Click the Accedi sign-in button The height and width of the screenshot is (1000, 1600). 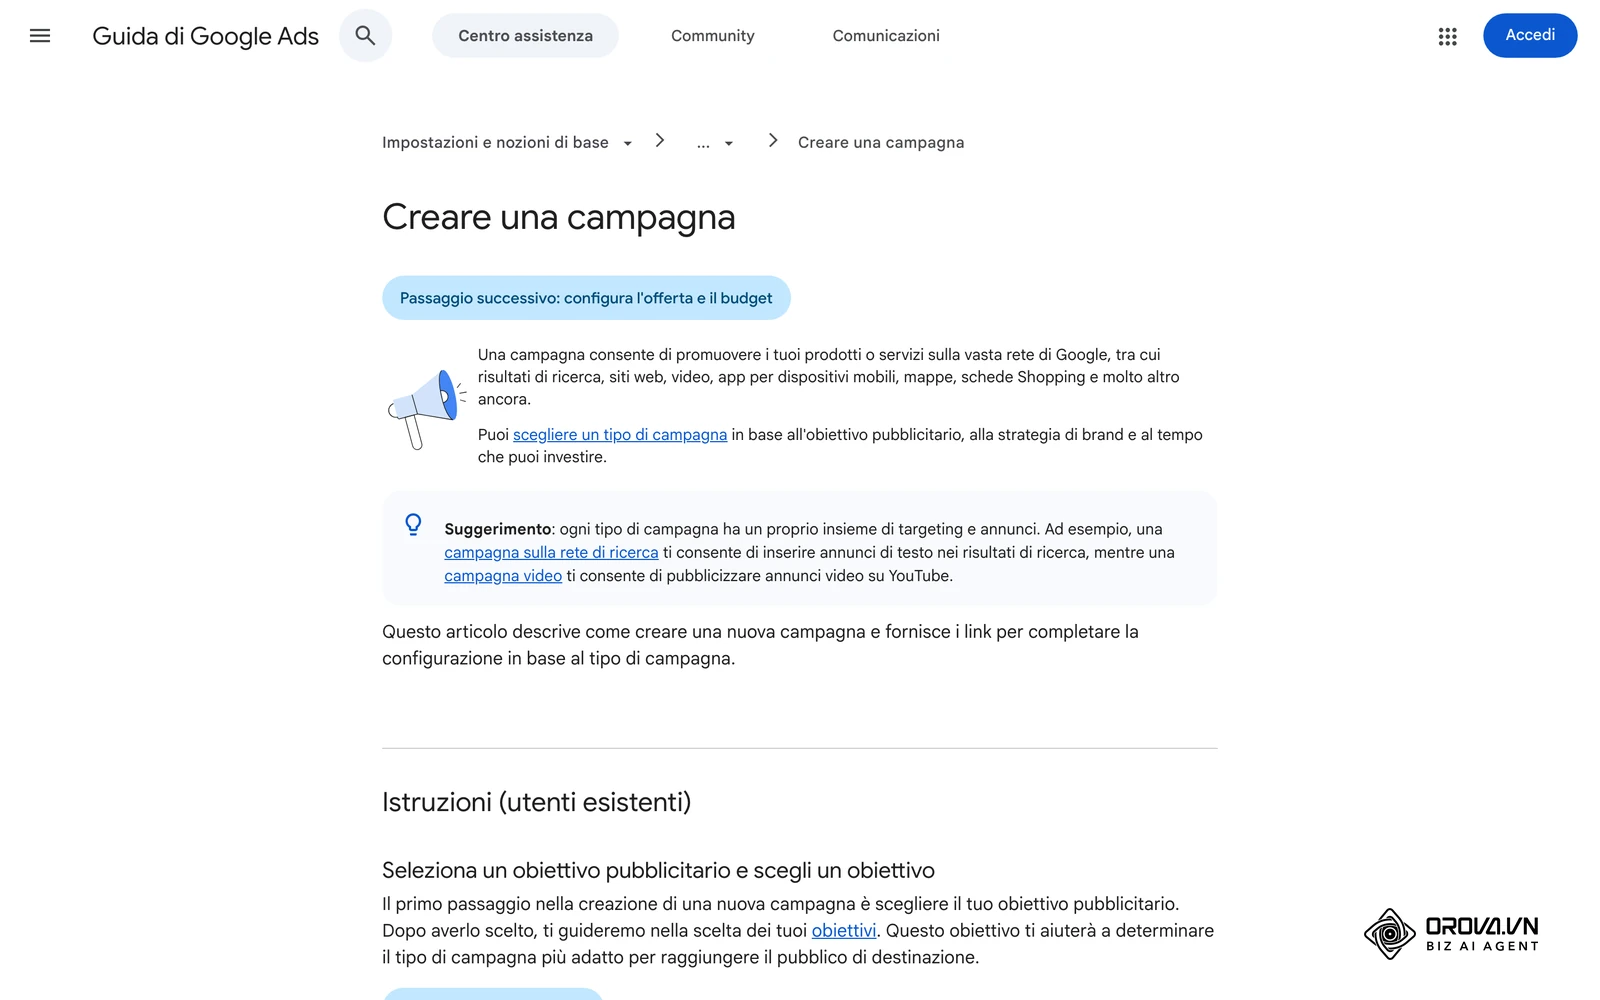(x=1530, y=35)
